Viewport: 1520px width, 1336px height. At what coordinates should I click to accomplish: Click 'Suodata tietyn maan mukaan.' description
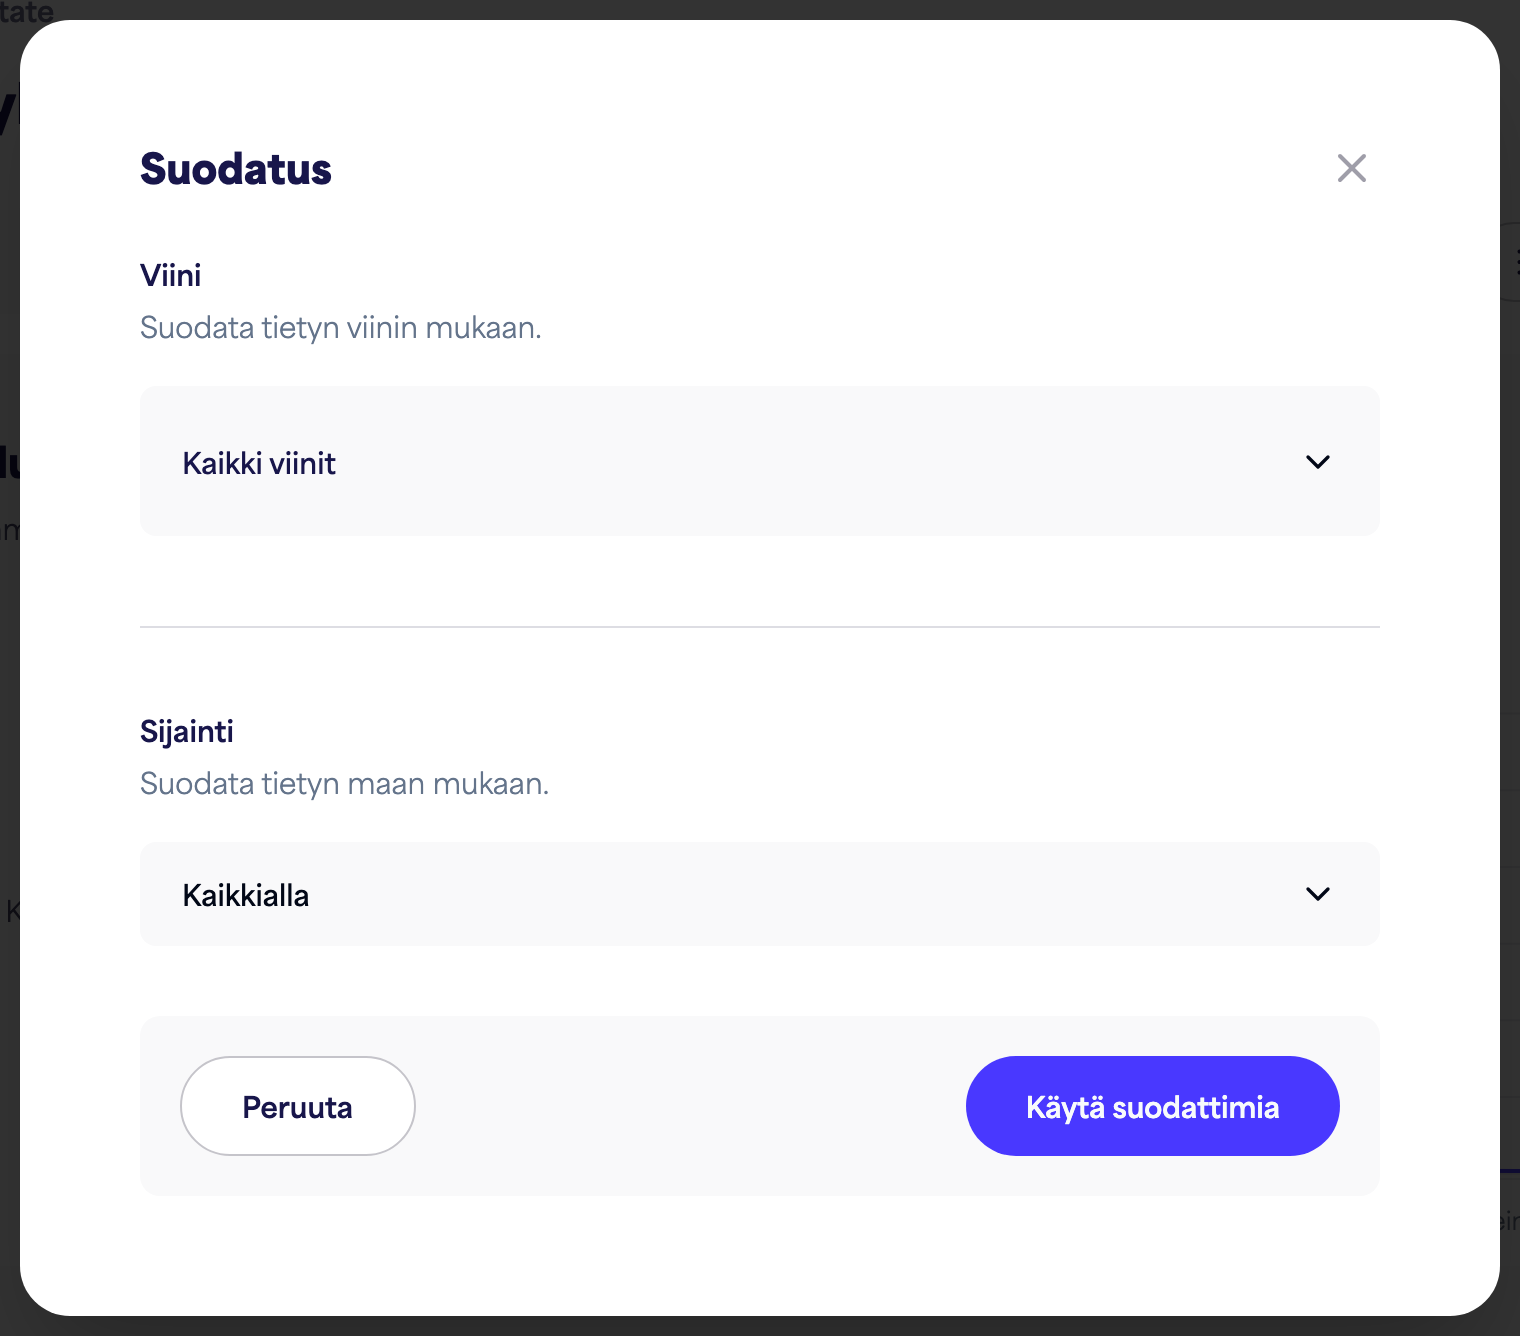coord(345,784)
